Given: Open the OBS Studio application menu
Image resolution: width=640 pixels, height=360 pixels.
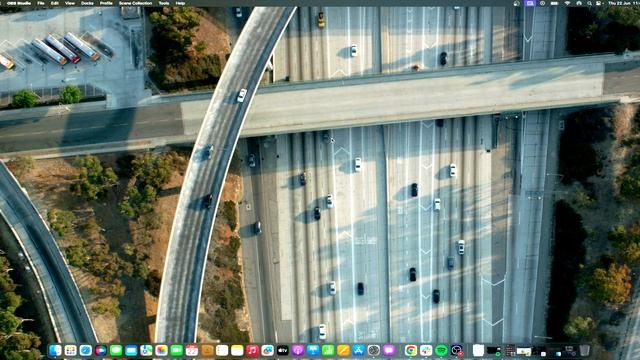Looking at the screenshot, I should [x=19, y=3].
